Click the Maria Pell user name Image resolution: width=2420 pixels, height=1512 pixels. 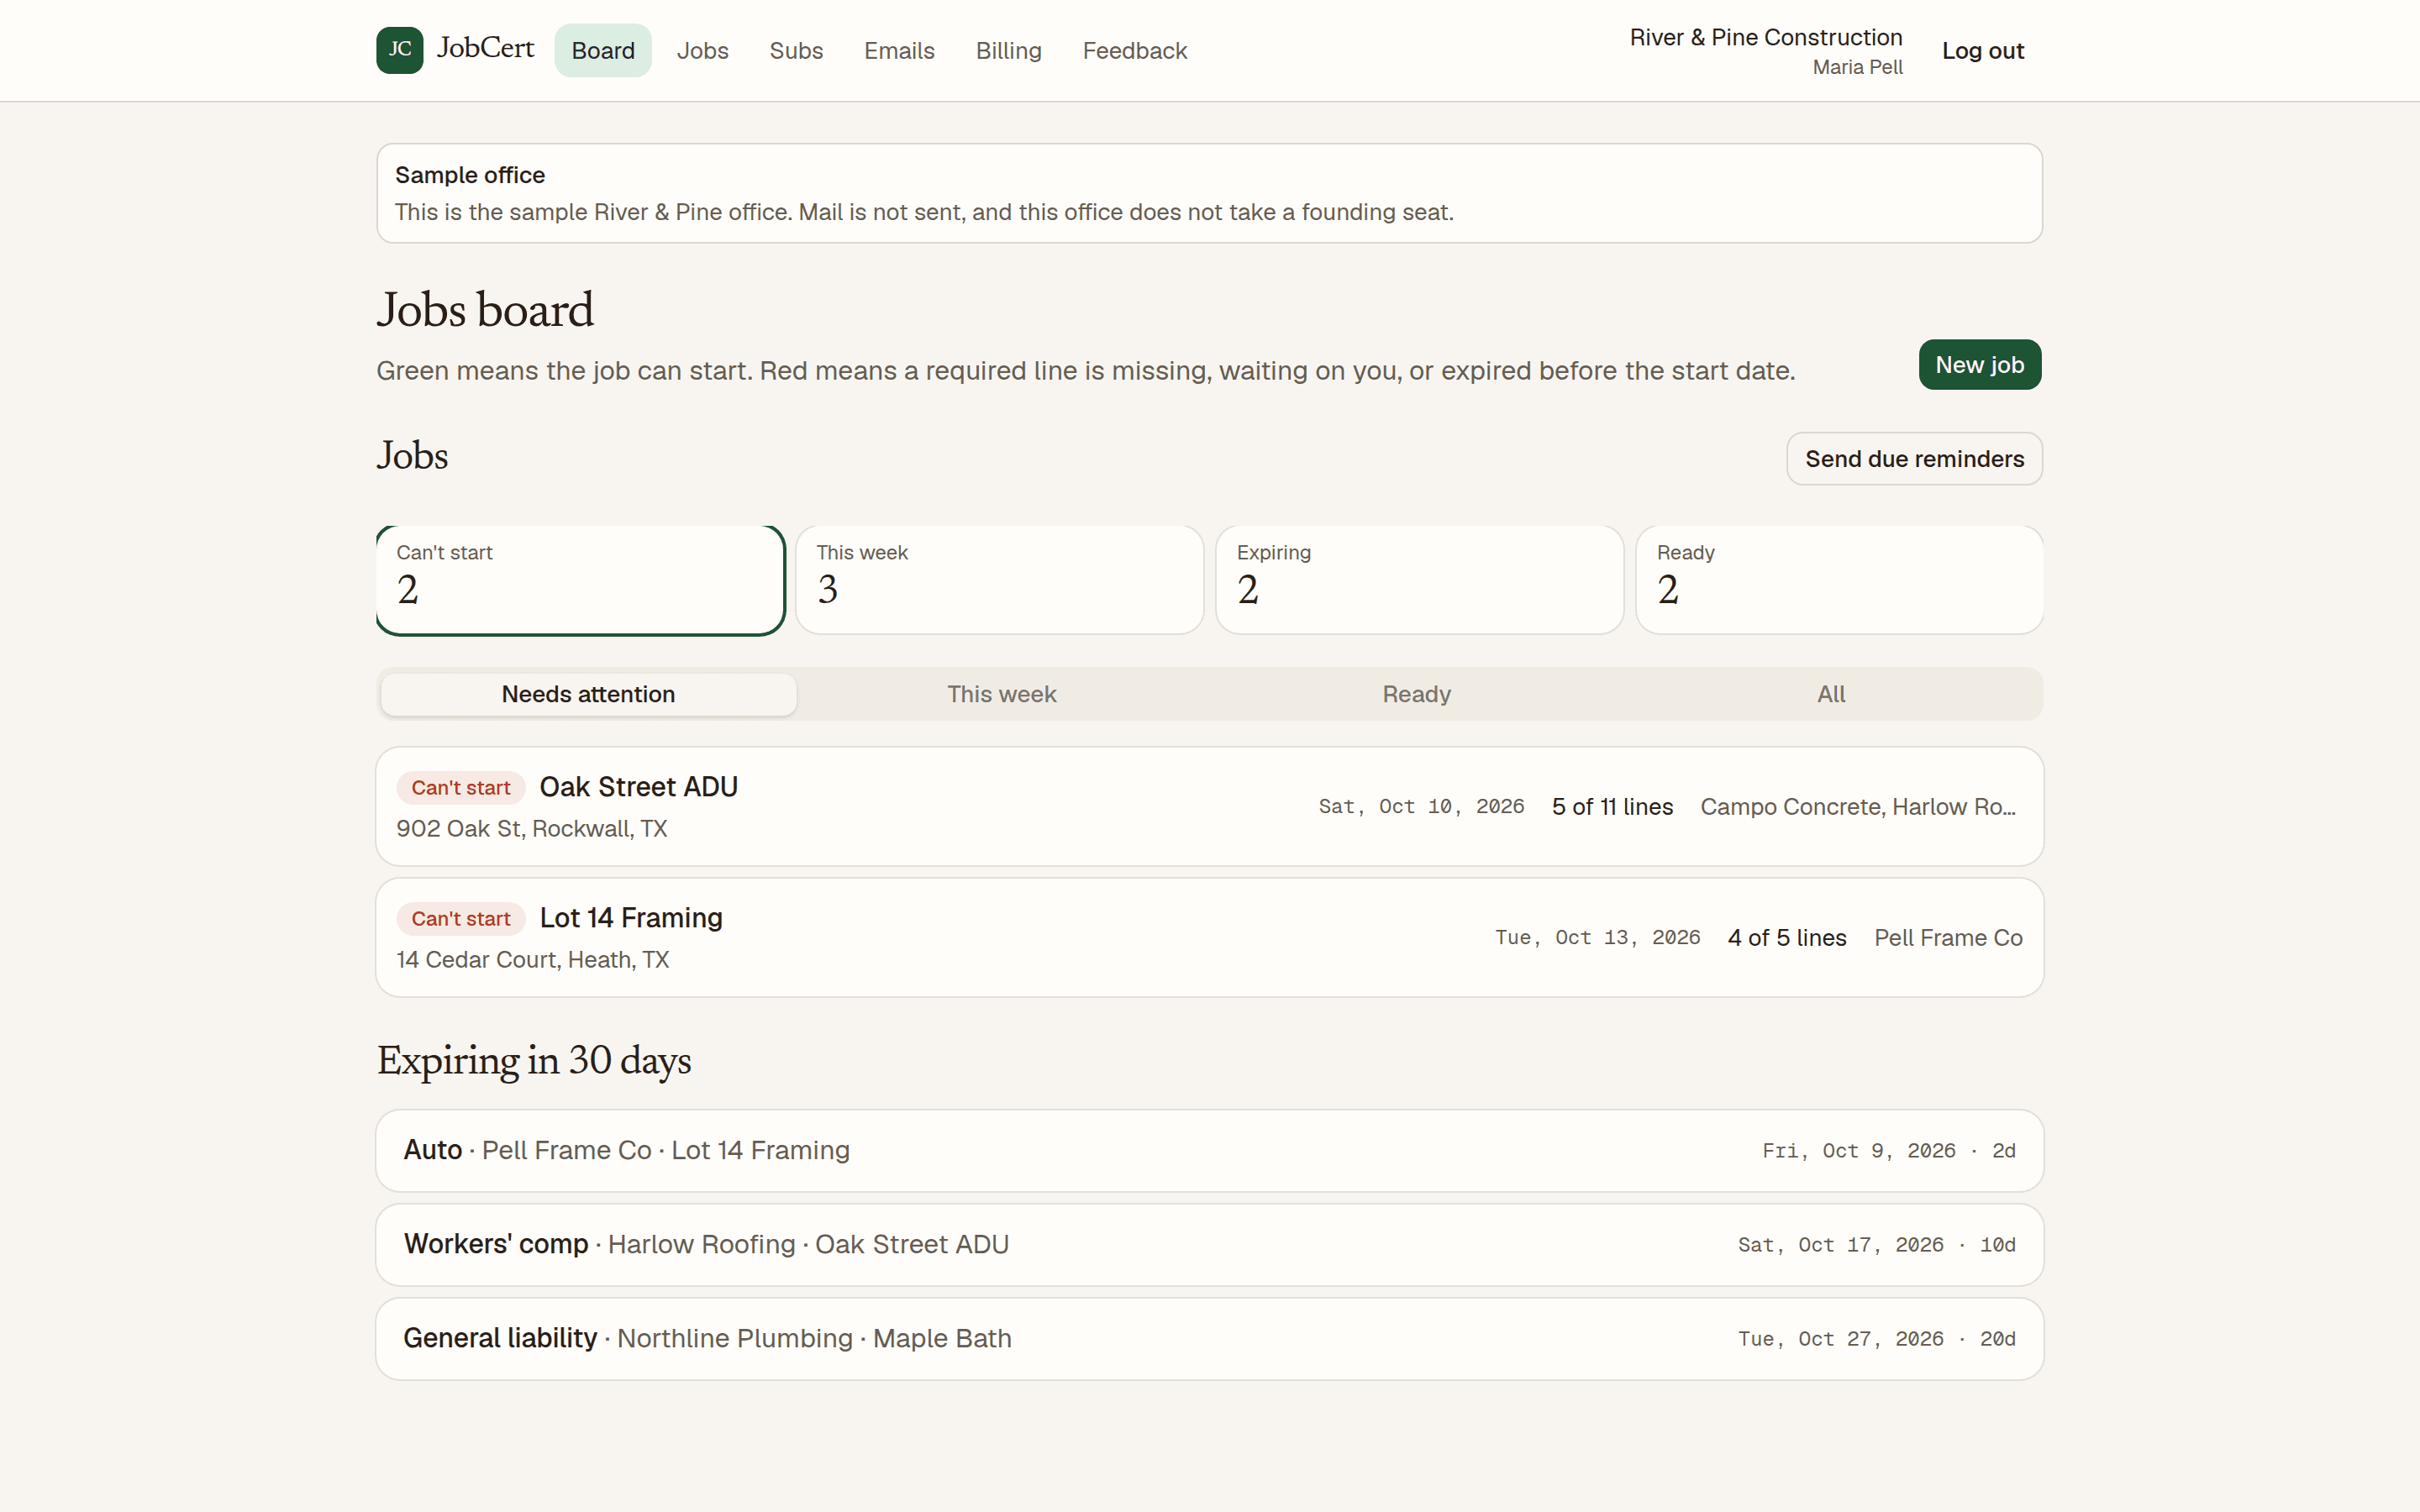pyautogui.click(x=1857, y=67)
